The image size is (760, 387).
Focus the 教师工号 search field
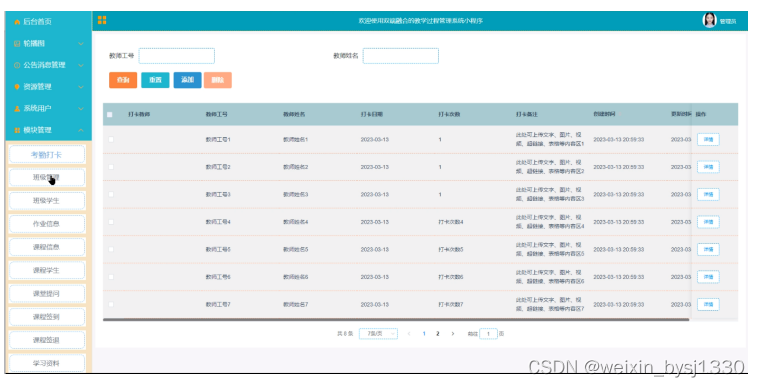pos(176,56)
